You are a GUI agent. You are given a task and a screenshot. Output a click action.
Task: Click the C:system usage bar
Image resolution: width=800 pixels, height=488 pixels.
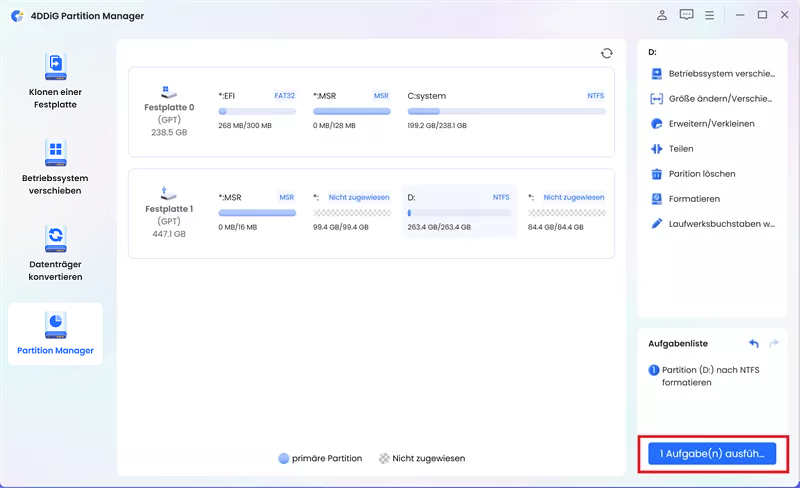506,111
